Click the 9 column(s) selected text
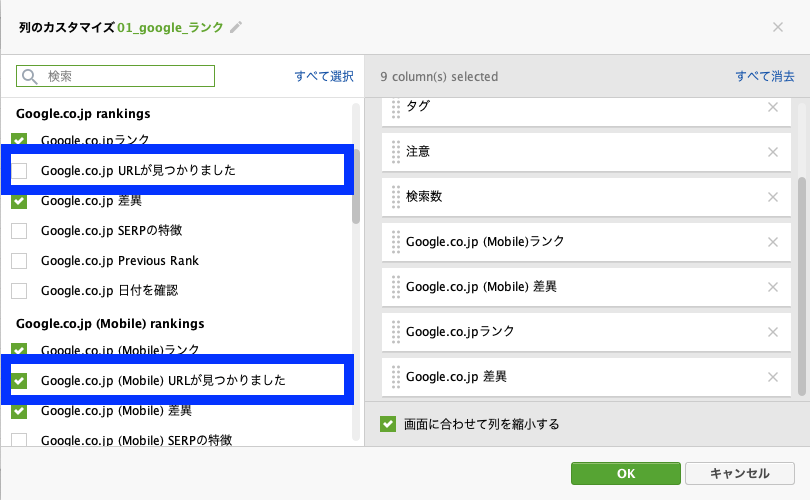The height and width of the screenshot is (500, 810). (x=439, y=76)
